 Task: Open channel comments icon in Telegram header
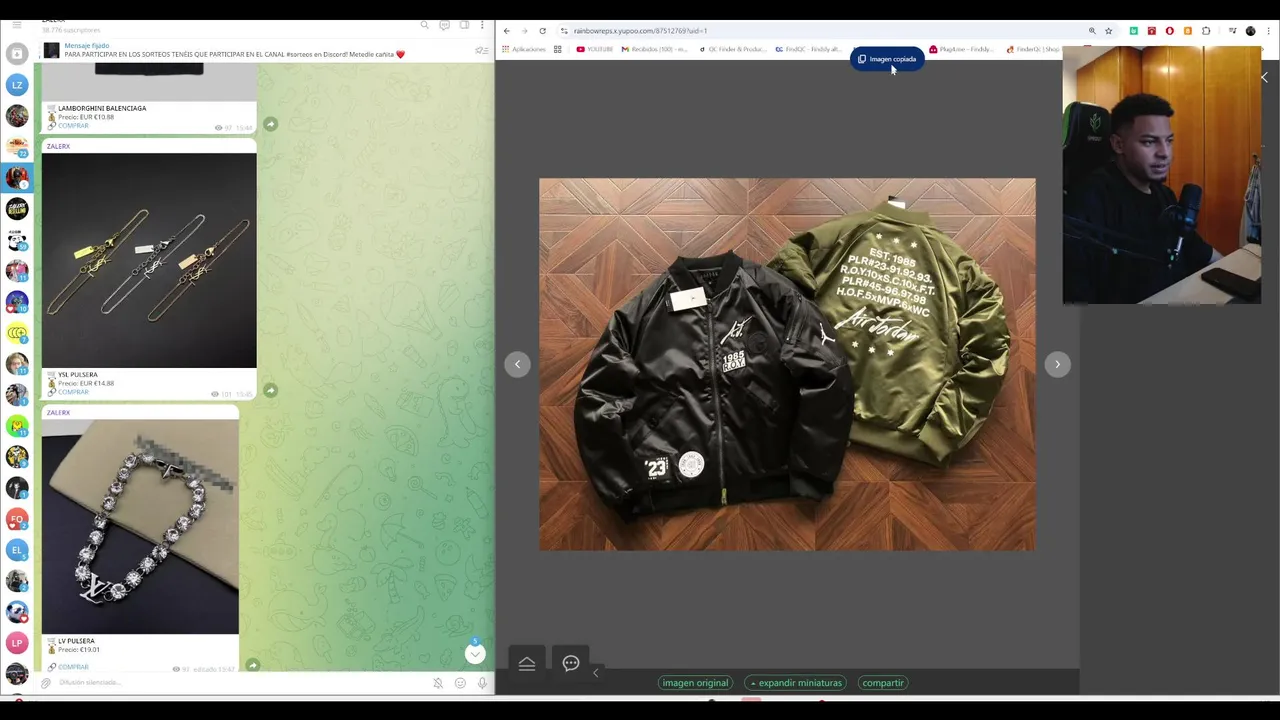[x=444, y=25]
